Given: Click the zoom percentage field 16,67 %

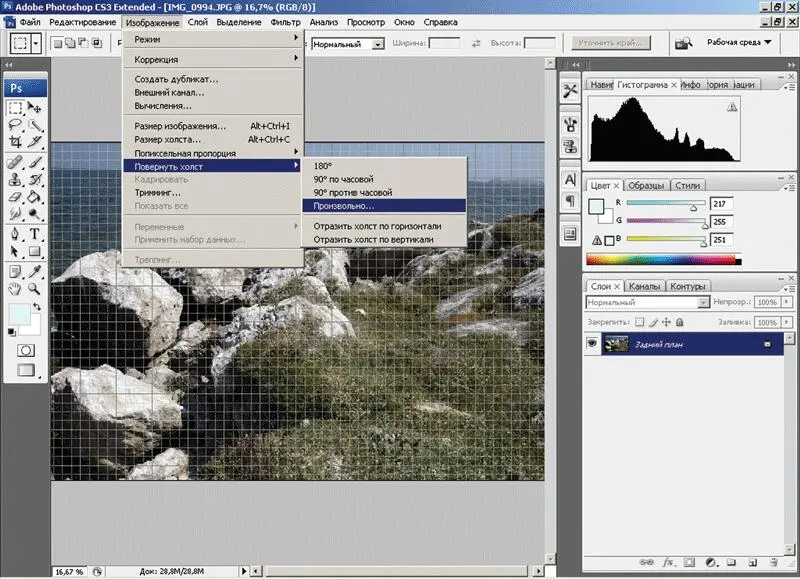Looking at the screenshot, I should [x=69, y=572].
